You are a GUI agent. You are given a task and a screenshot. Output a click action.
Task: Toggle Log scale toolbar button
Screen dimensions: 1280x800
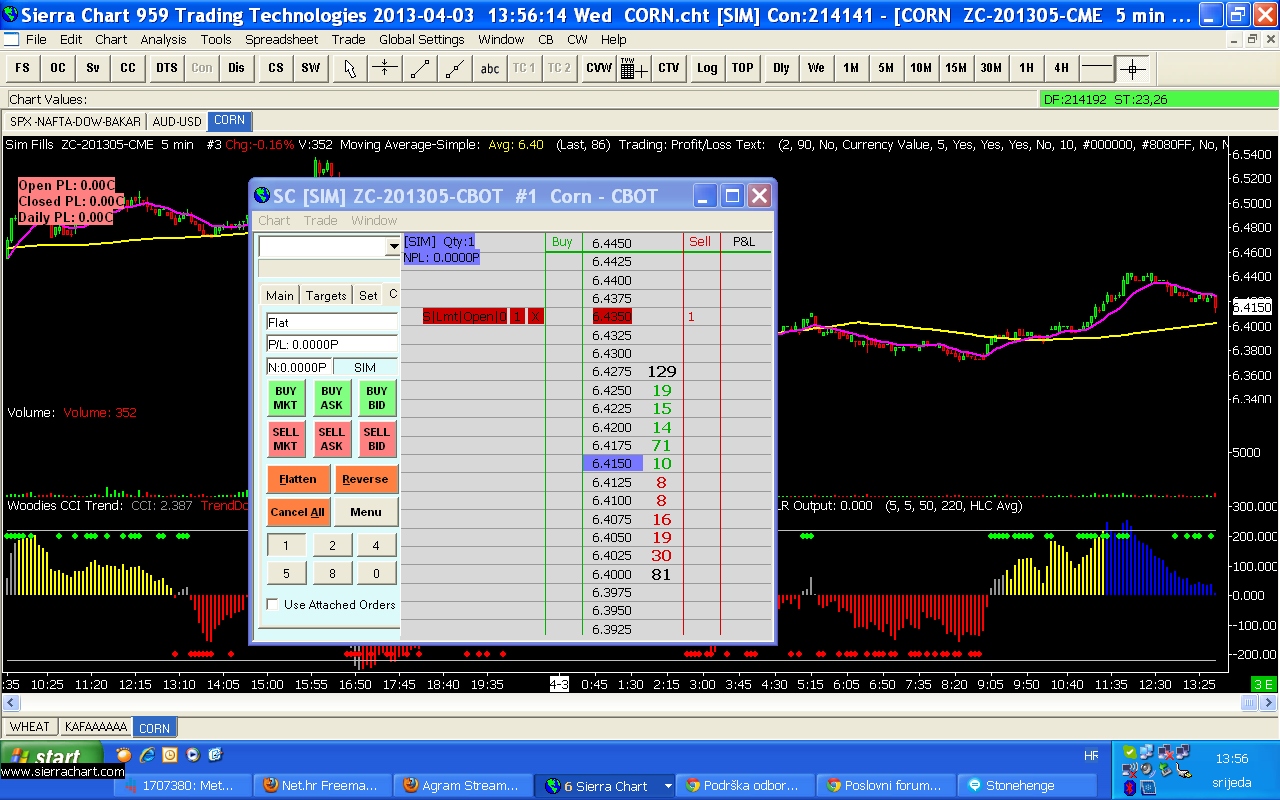[707, 68]
